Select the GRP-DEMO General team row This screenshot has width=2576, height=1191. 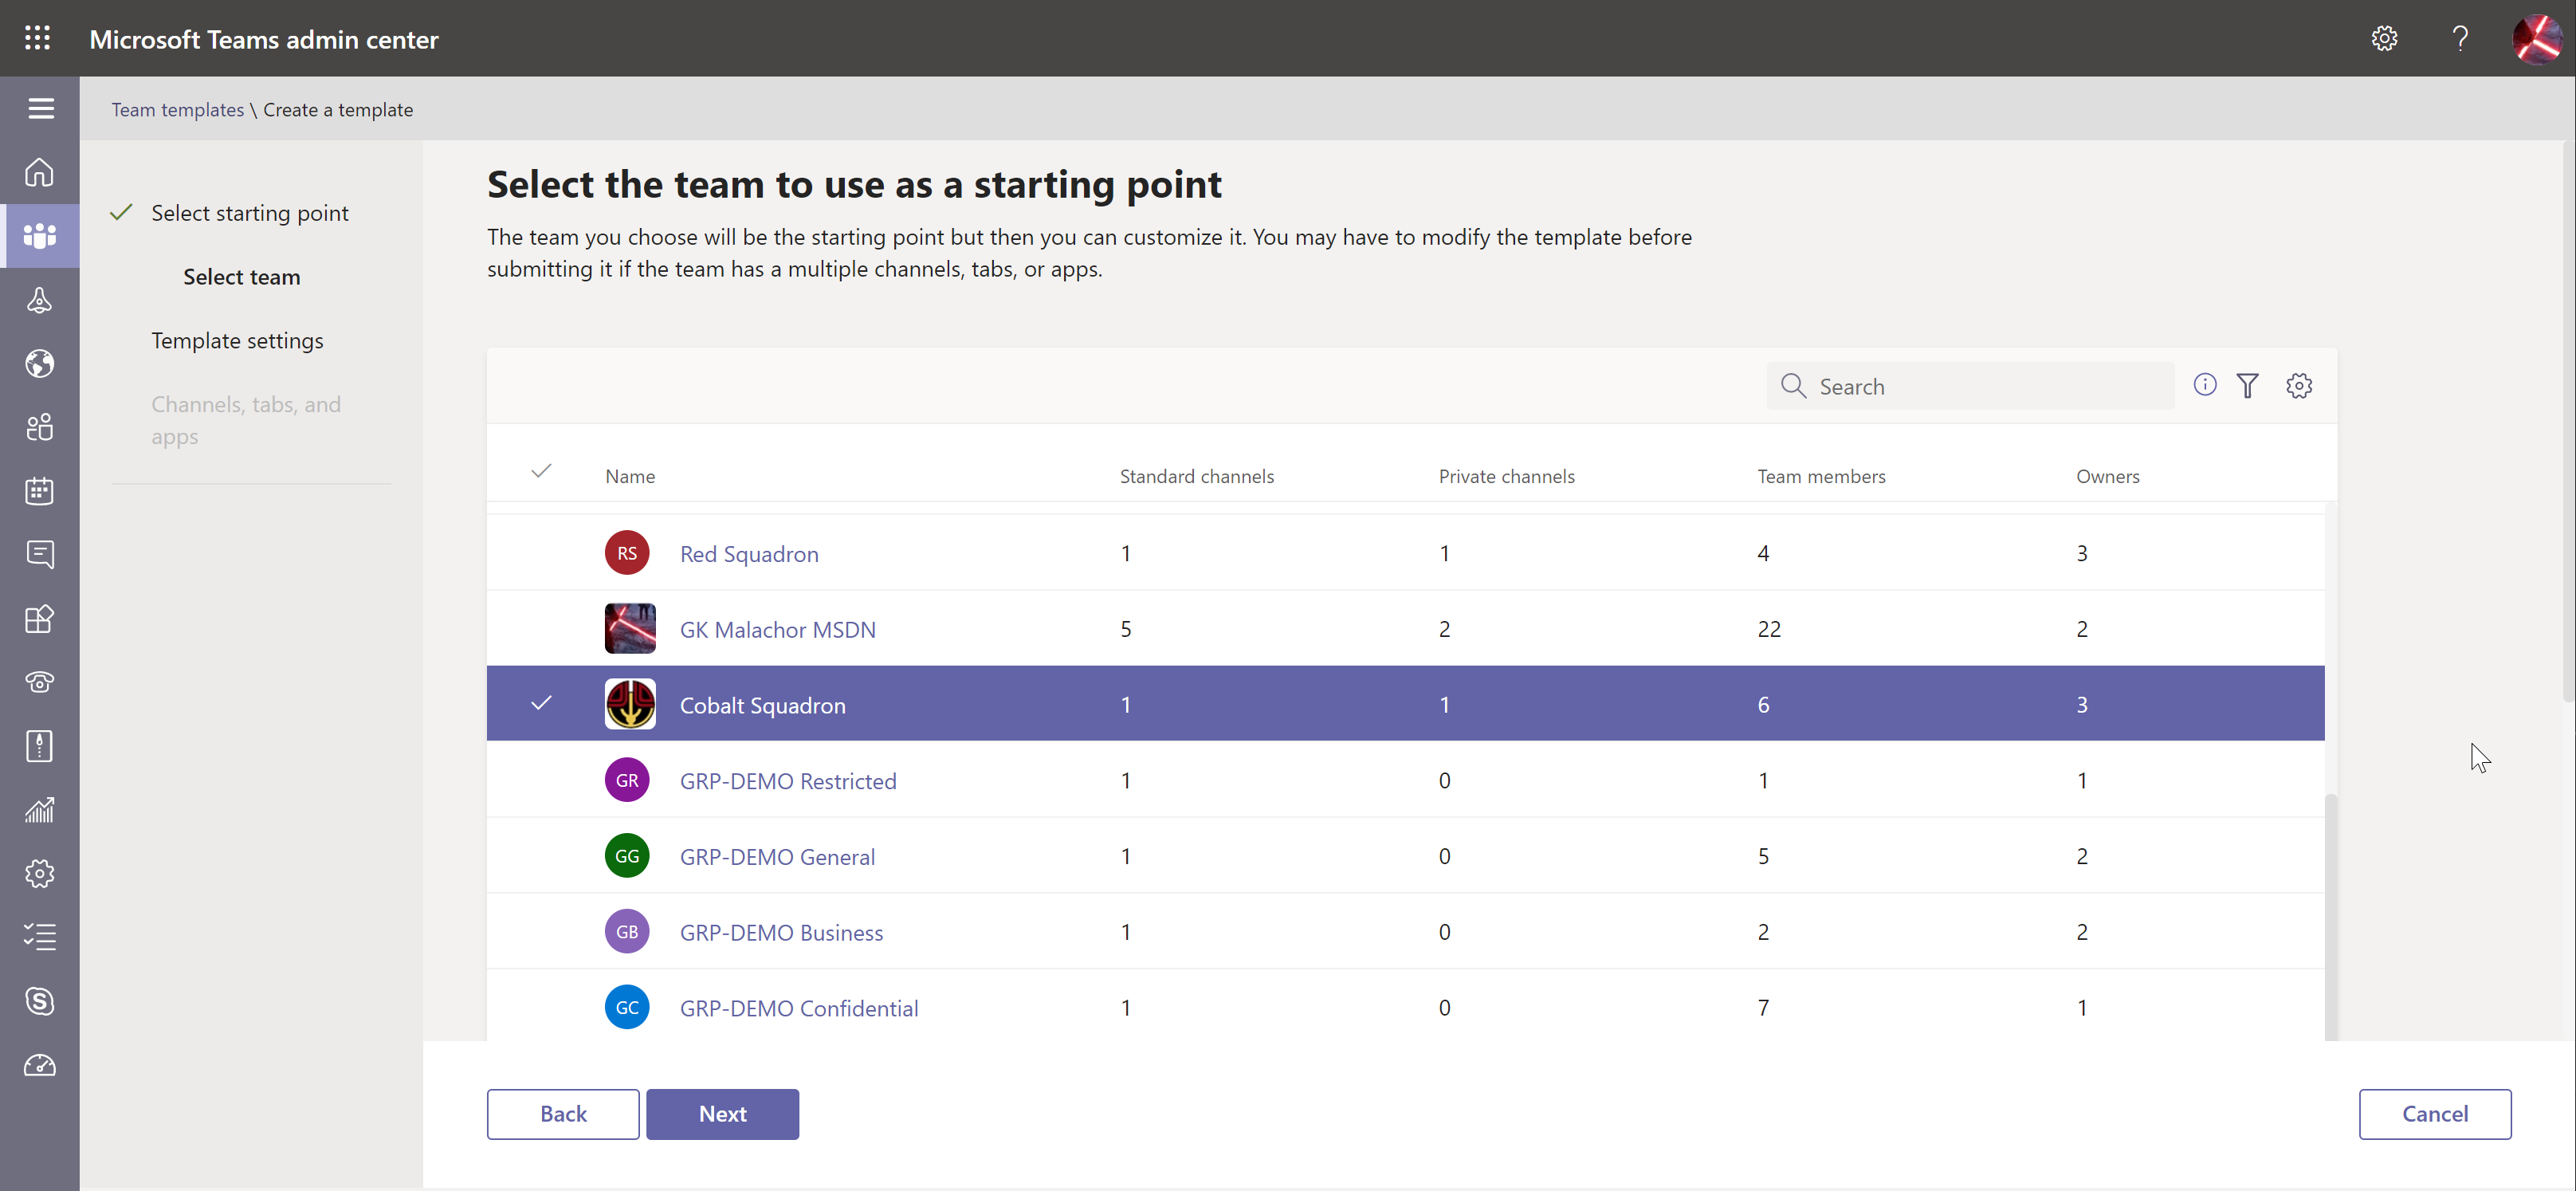pos(1405,856)
